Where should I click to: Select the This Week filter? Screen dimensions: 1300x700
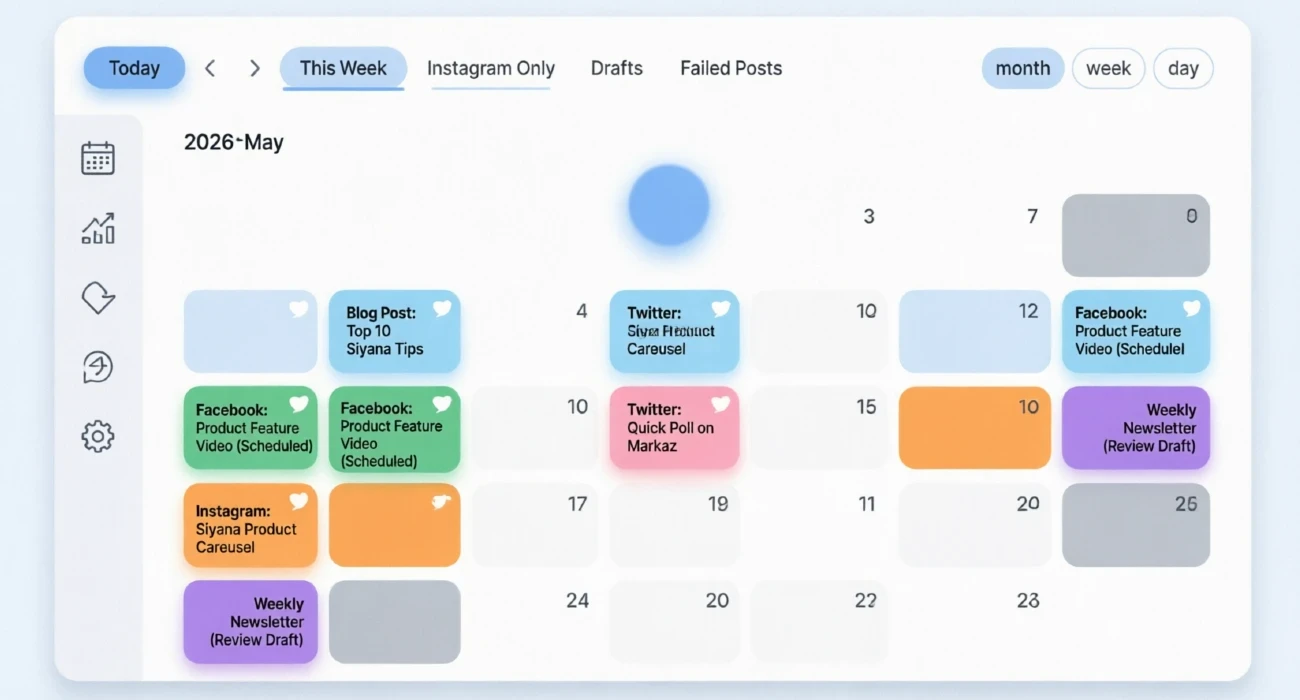tap(343, 68)
